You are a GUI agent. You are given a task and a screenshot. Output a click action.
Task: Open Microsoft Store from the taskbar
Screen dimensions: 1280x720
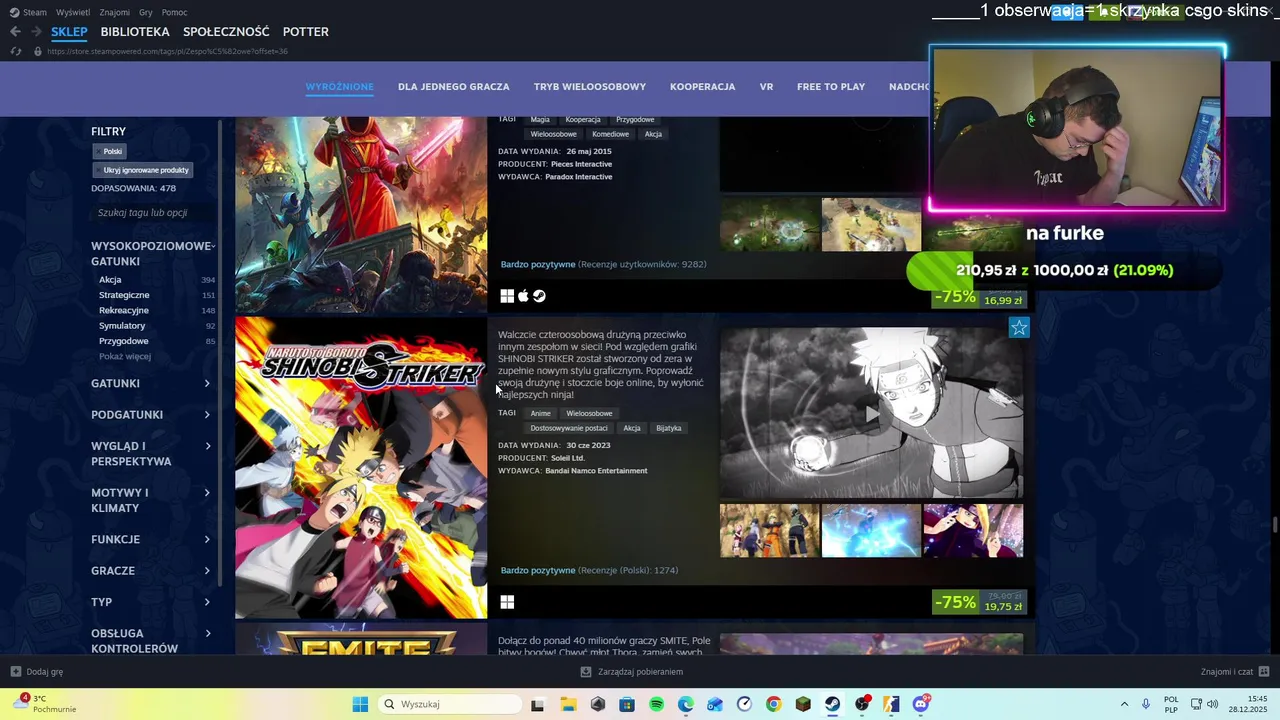point(627,704)
